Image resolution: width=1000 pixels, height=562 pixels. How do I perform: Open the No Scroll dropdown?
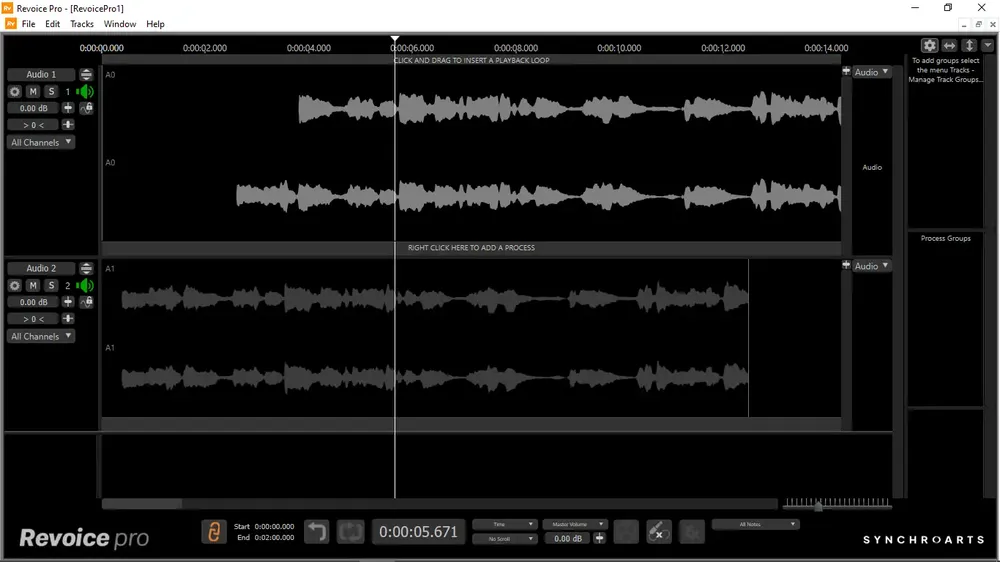504,539
